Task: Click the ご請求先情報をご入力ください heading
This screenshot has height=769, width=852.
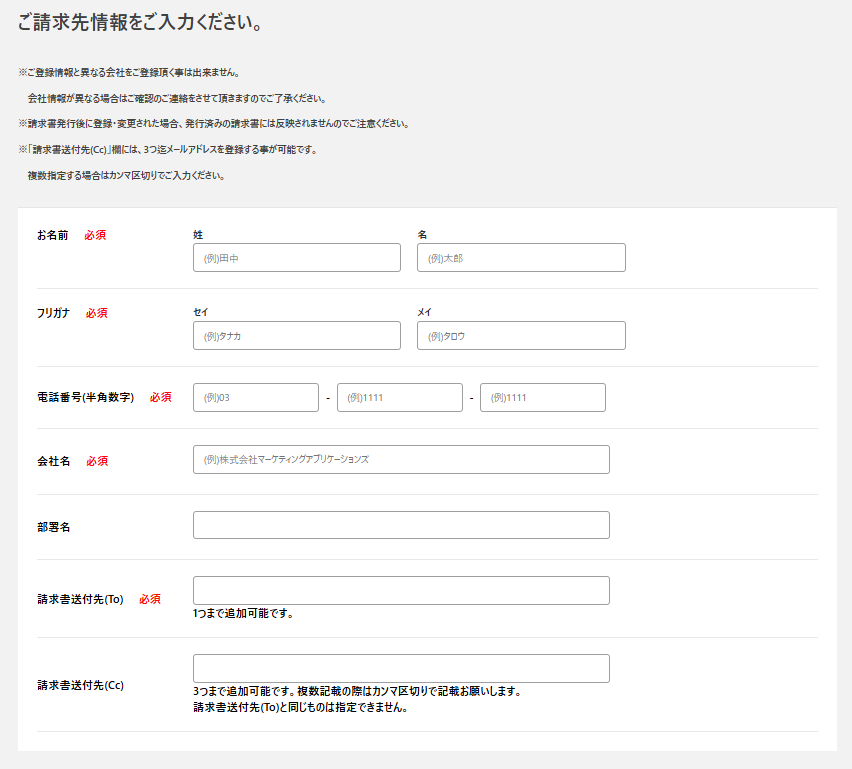Action: pos(140,22)
